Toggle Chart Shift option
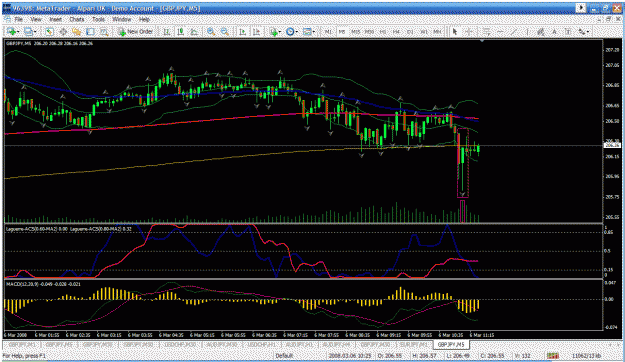 [256, 31]
